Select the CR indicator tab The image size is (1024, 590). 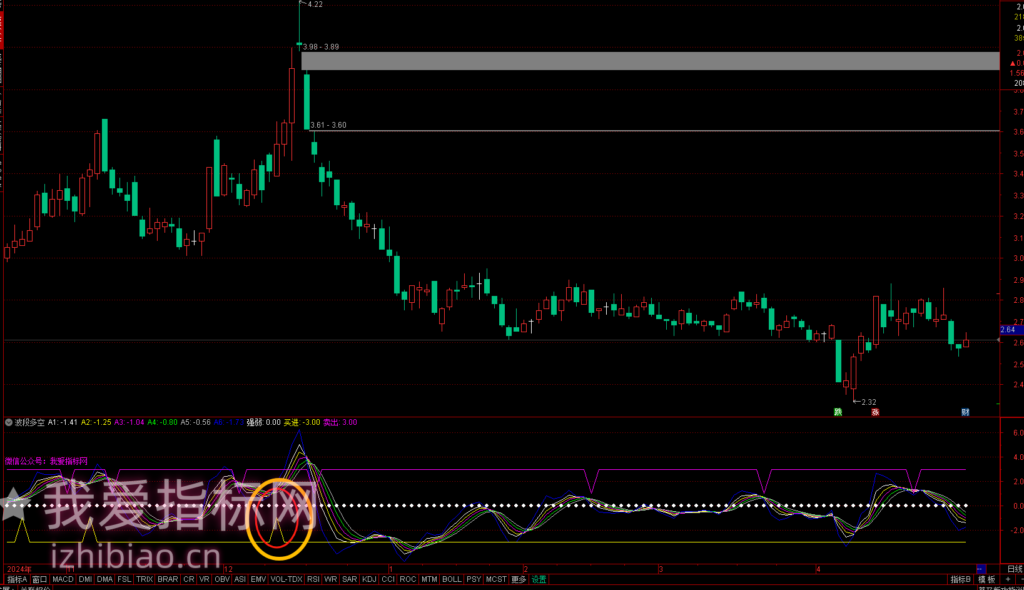click(189, 580)
